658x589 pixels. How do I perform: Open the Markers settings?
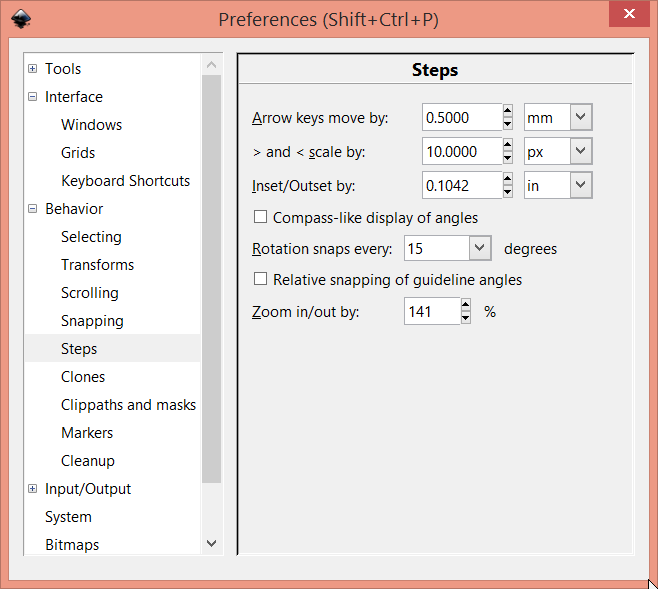tap(87, 433)
